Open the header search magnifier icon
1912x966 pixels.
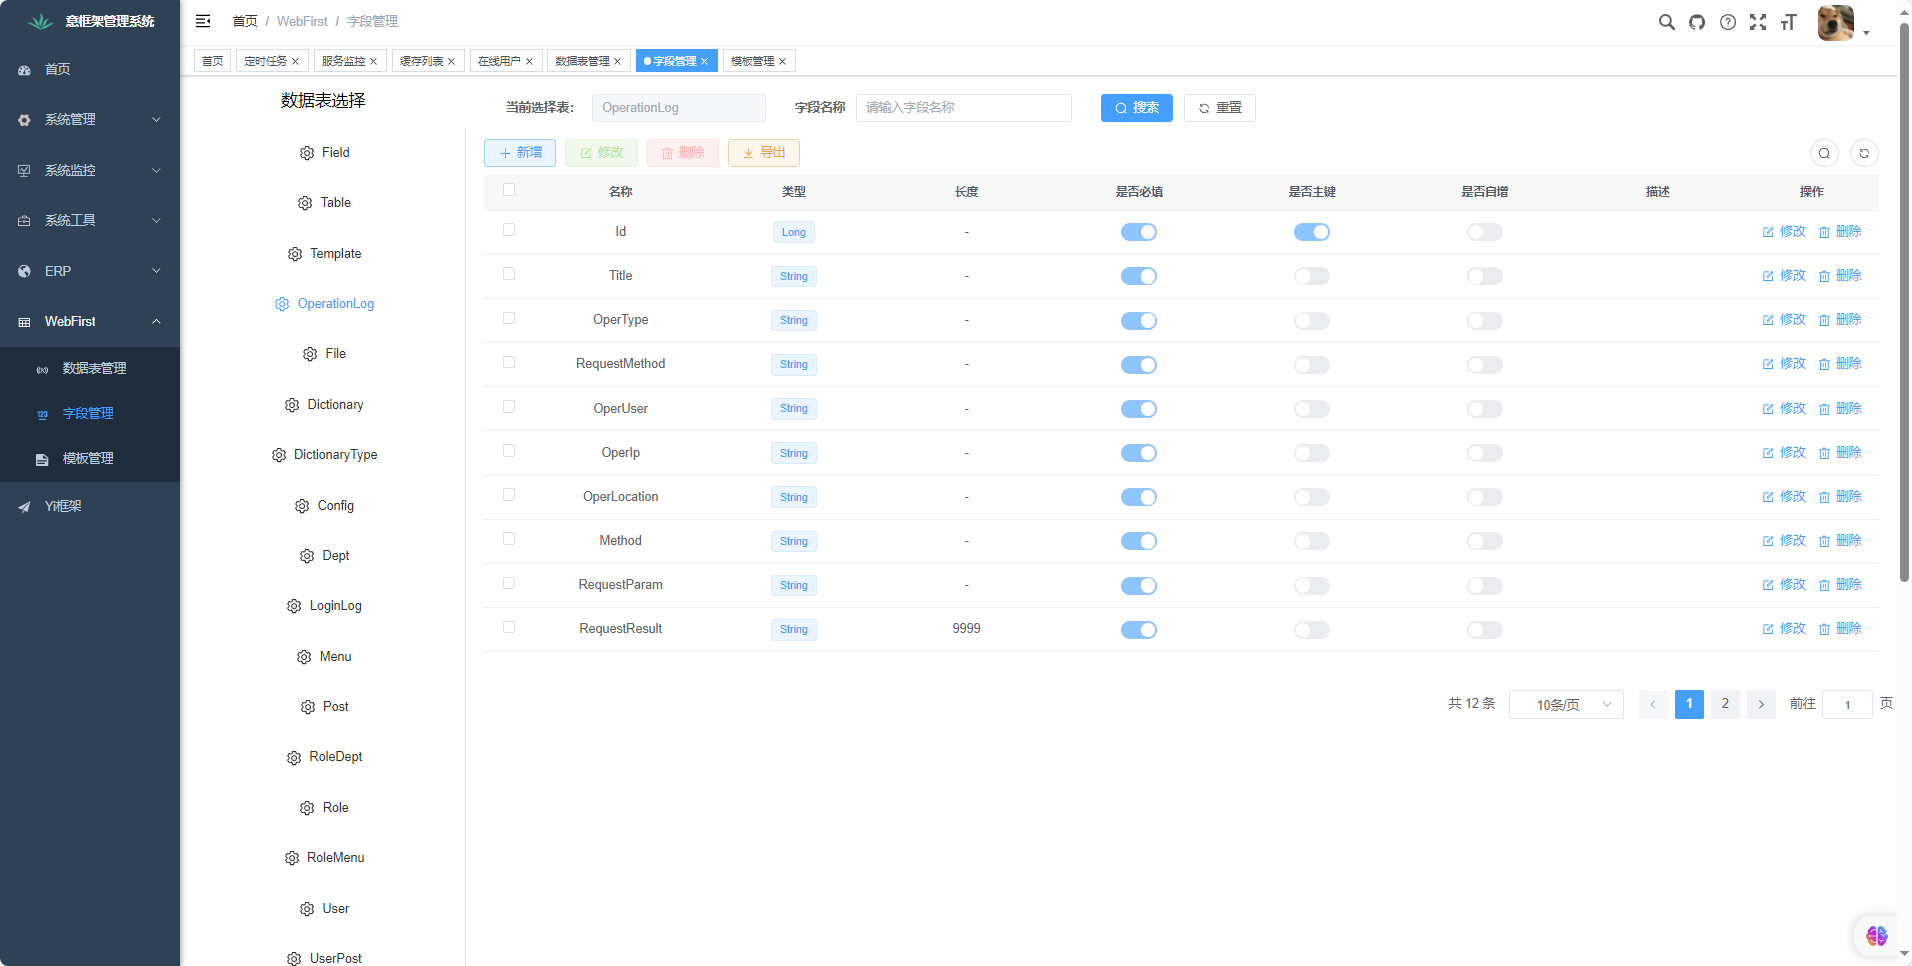1666,22
